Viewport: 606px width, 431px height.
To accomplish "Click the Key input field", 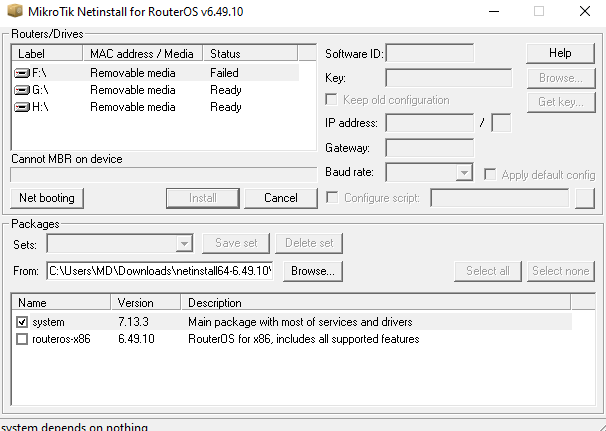I will pos(449,78).
